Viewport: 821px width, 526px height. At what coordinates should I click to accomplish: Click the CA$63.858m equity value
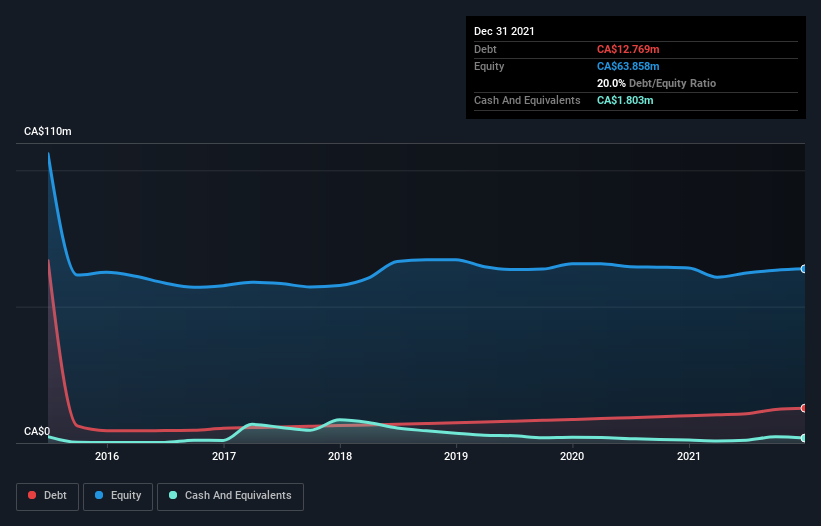click(x=628, y=66)
